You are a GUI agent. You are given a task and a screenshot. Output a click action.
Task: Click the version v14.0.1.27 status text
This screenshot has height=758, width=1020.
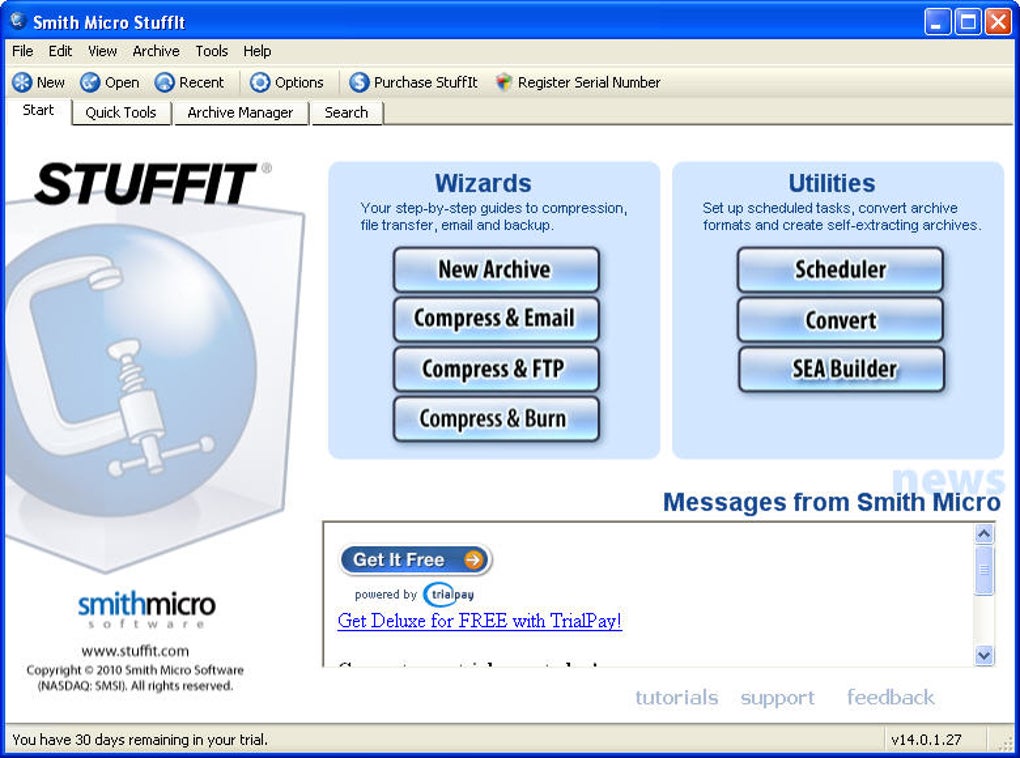[x=926, y=740]
